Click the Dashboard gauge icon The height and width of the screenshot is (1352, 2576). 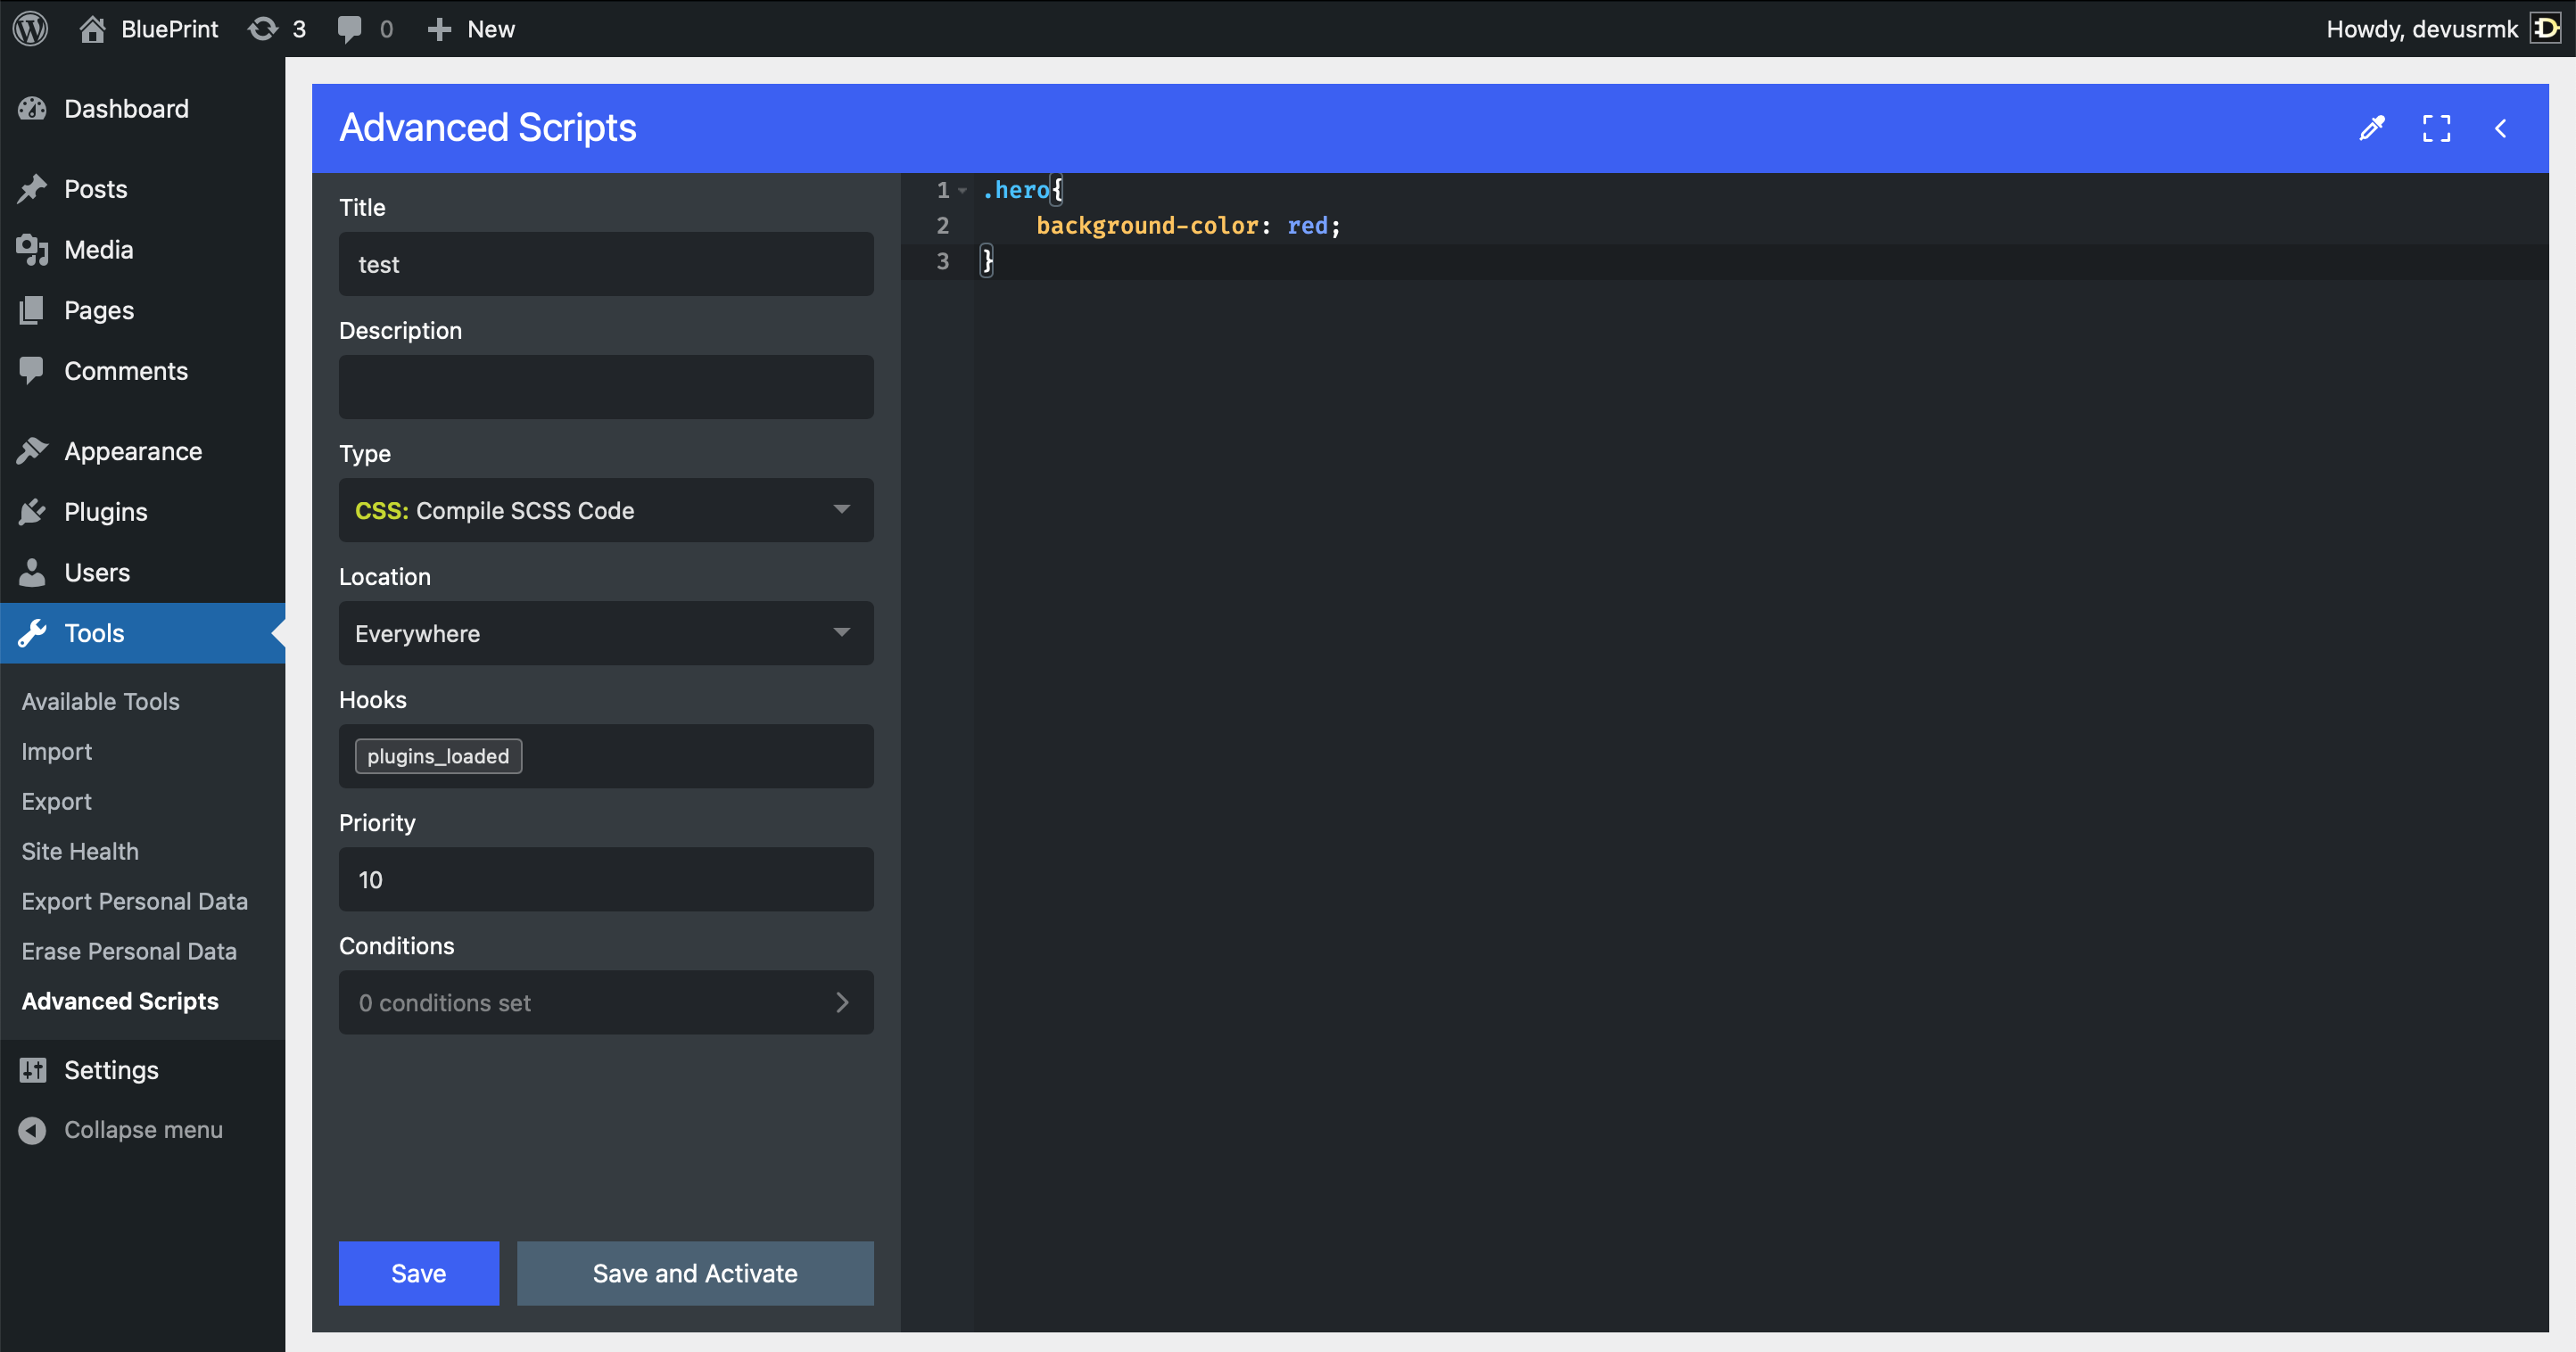(x=32, y=108)
